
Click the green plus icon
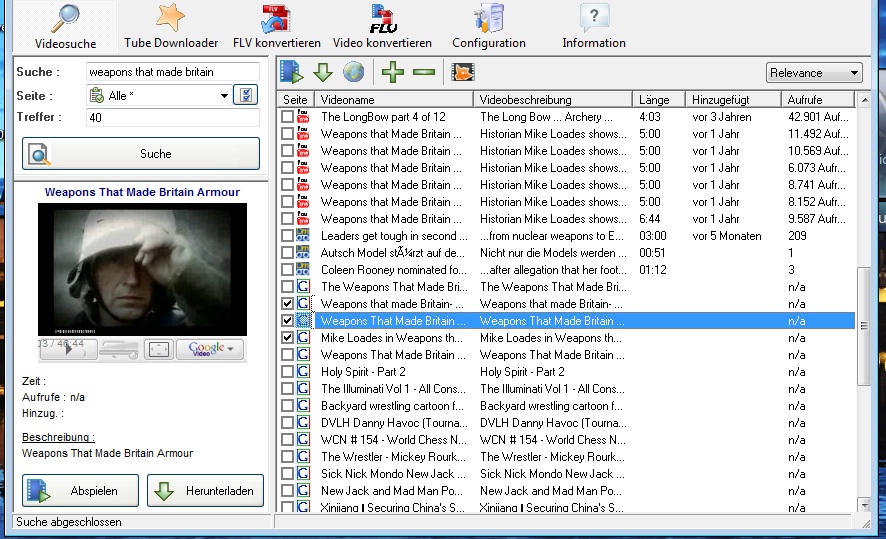[393, 72]
